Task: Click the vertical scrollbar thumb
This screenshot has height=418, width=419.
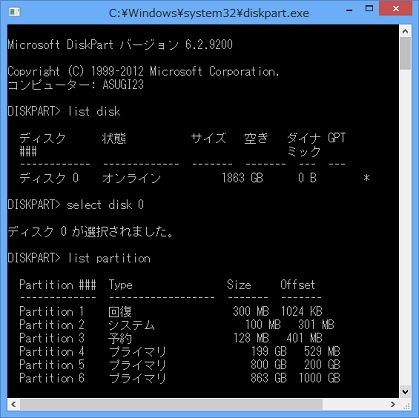Action: [x=405, y=53]
